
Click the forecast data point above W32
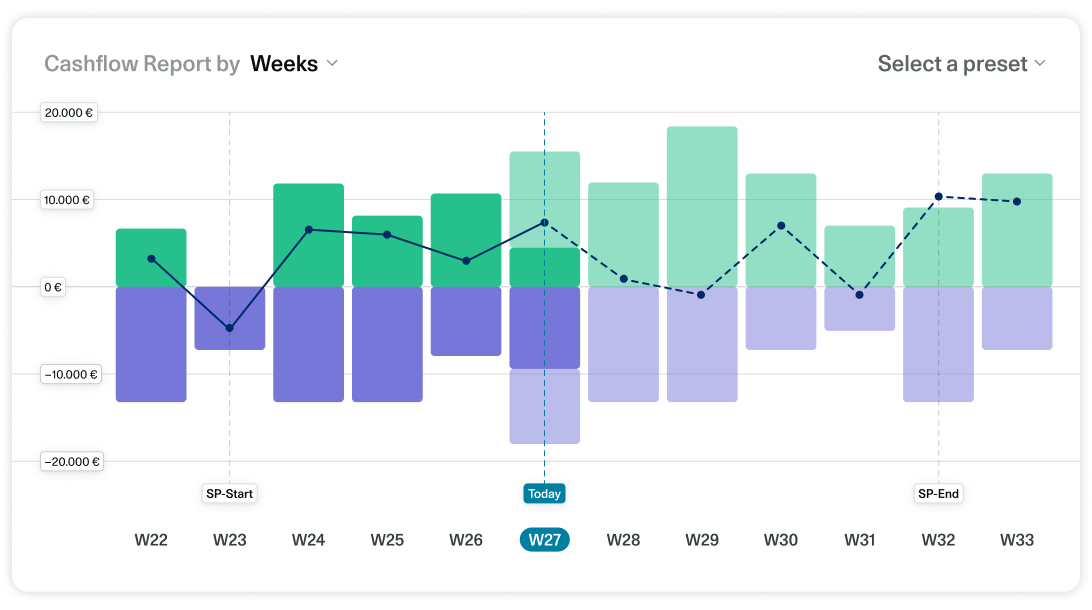point(938,196)
